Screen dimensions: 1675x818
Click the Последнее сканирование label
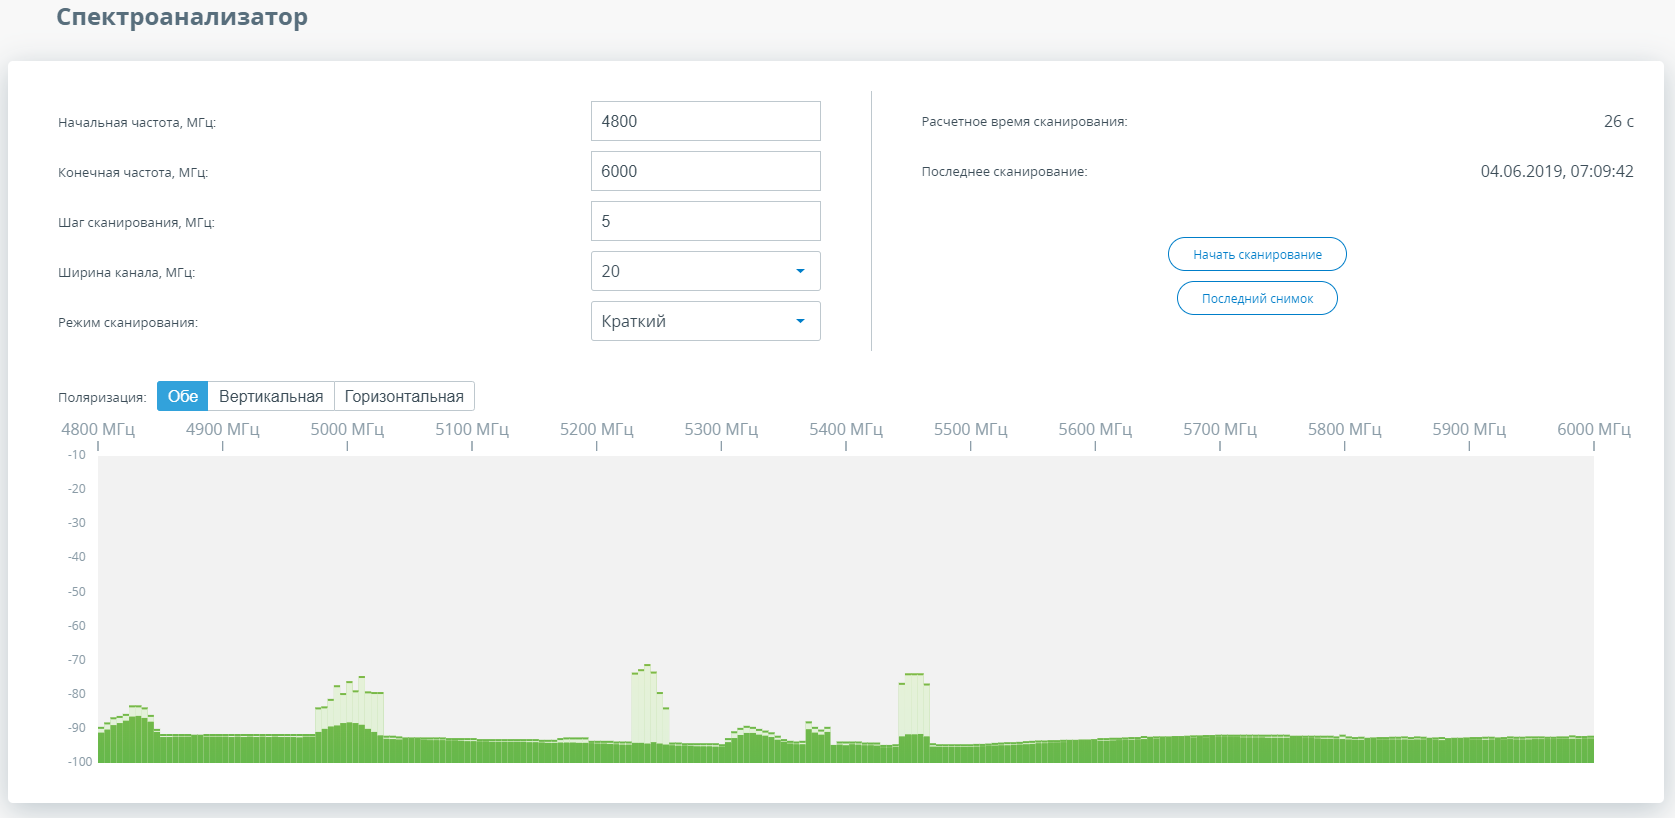click(x=1004, y=171)
